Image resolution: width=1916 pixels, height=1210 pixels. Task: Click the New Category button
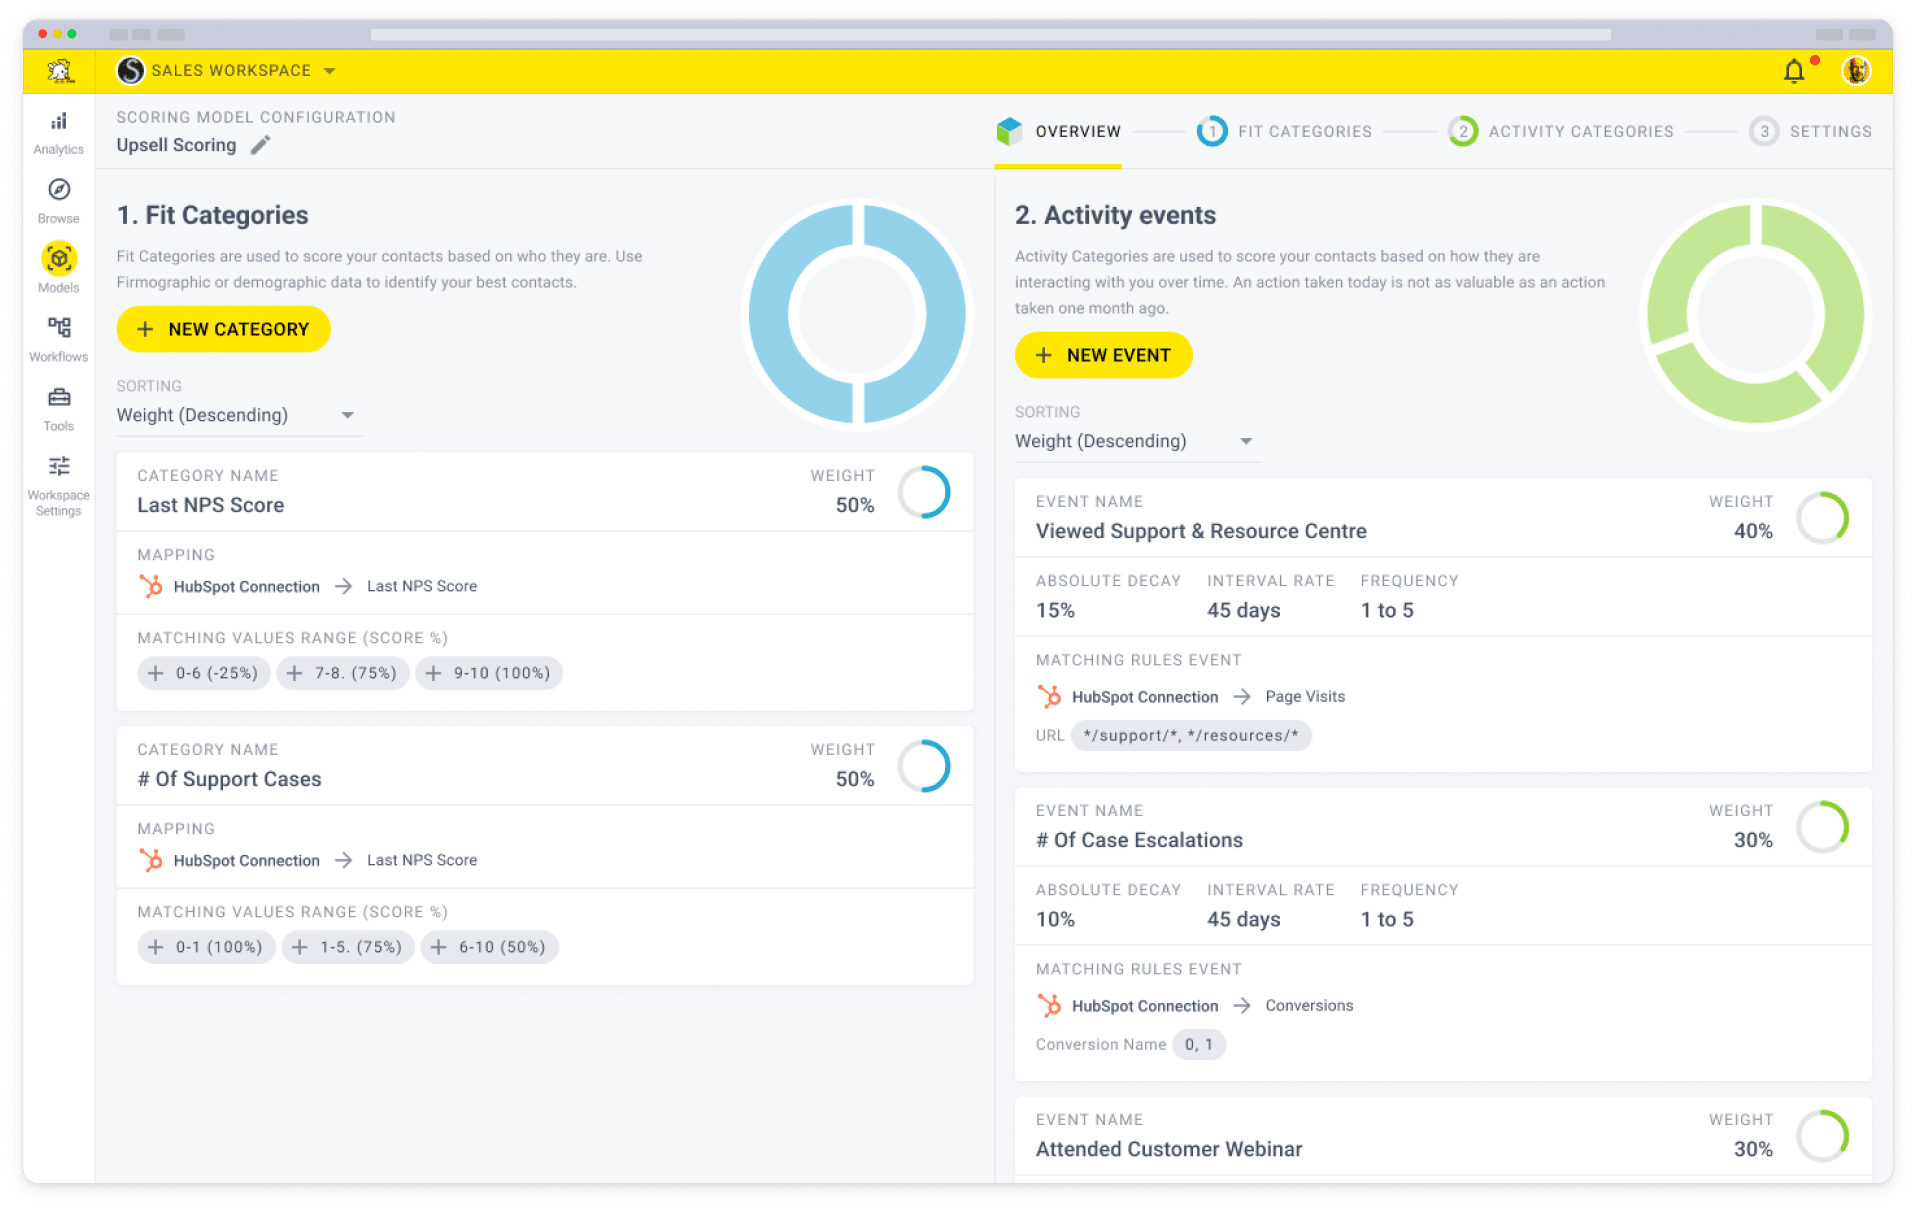point(223,329)
